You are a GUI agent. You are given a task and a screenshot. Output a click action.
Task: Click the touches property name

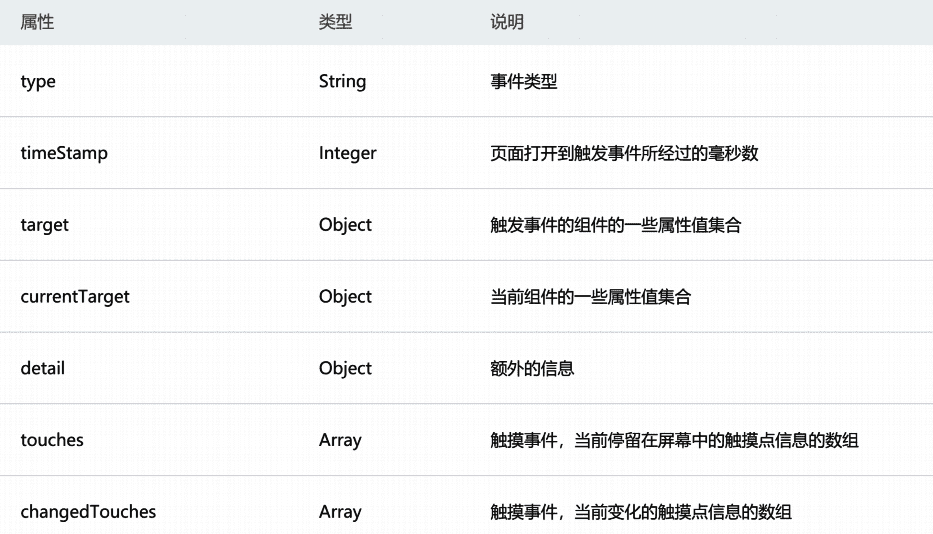(x=52, y=440)
